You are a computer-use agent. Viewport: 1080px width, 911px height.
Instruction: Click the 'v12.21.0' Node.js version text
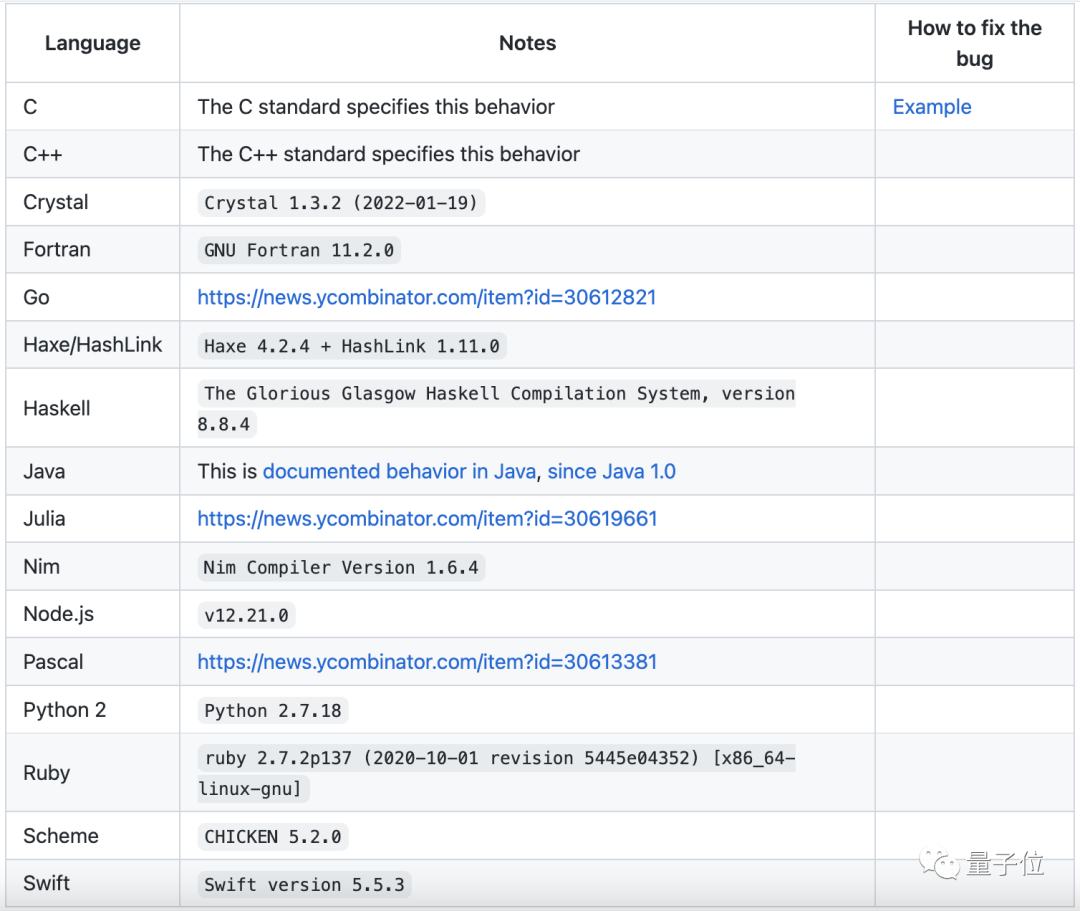point(246,615)
